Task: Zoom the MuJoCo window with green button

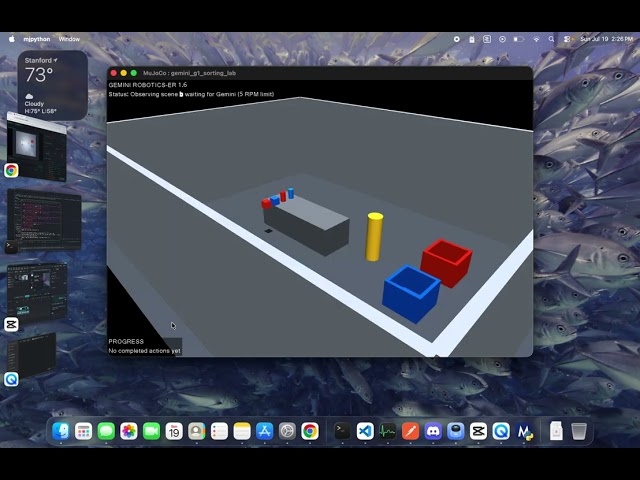Action: (x=133, y=73)
